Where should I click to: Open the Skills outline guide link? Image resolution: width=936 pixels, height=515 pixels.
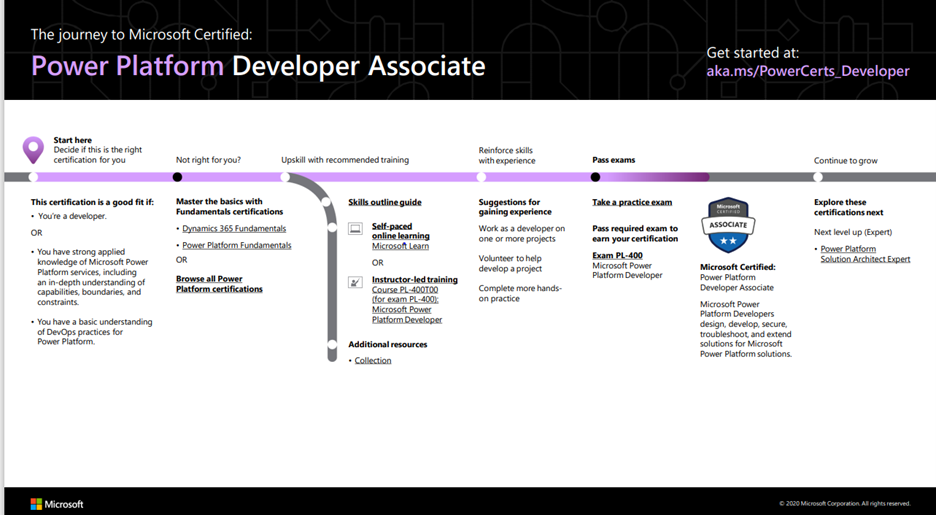point(385,202)
